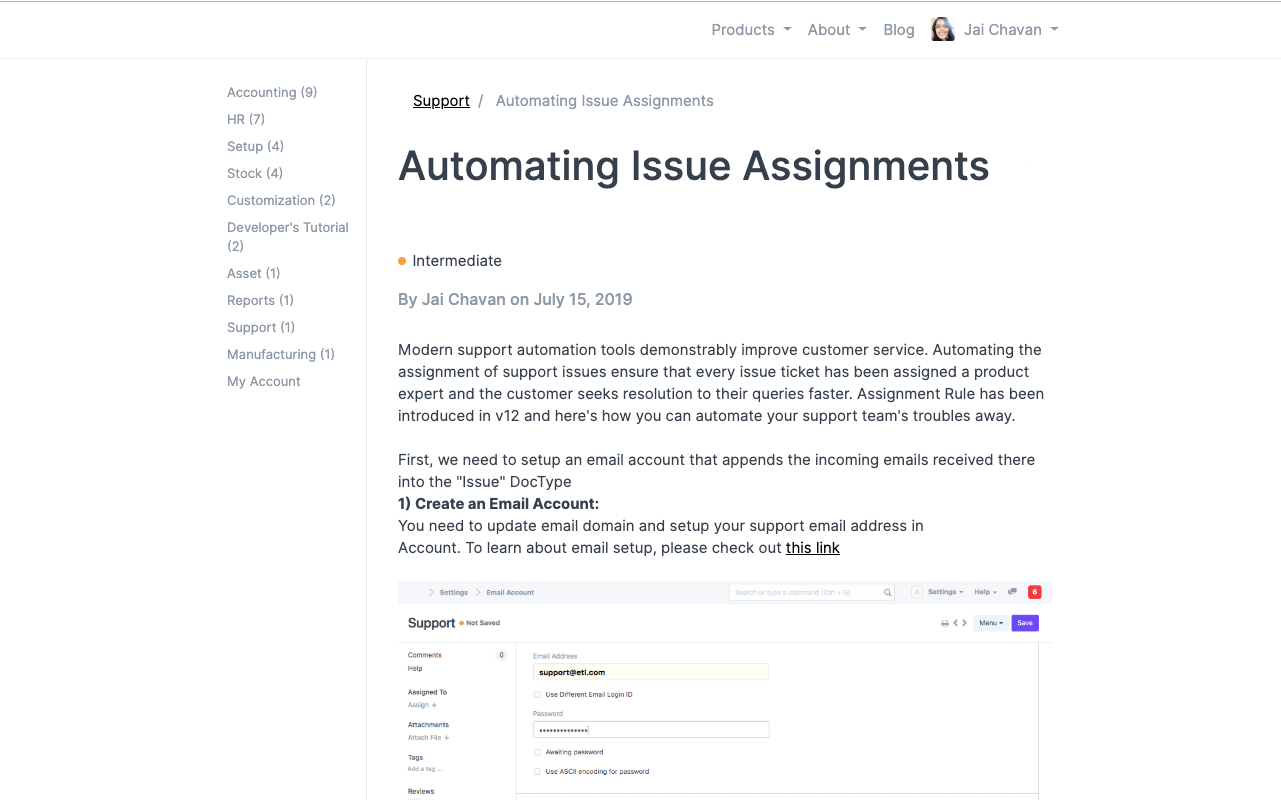Click the chat messages icon next to Help
Image resolution: width=1281 pixels, height=800 pixels.
coord(1012,592)
